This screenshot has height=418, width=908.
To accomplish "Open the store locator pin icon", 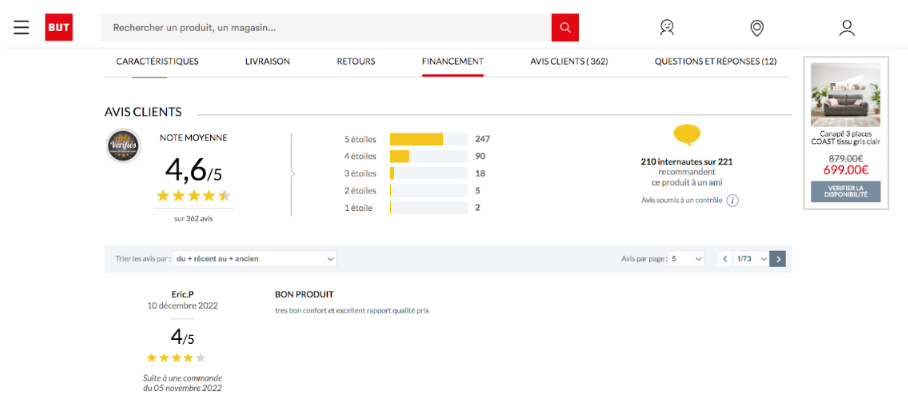I will 757,27.
